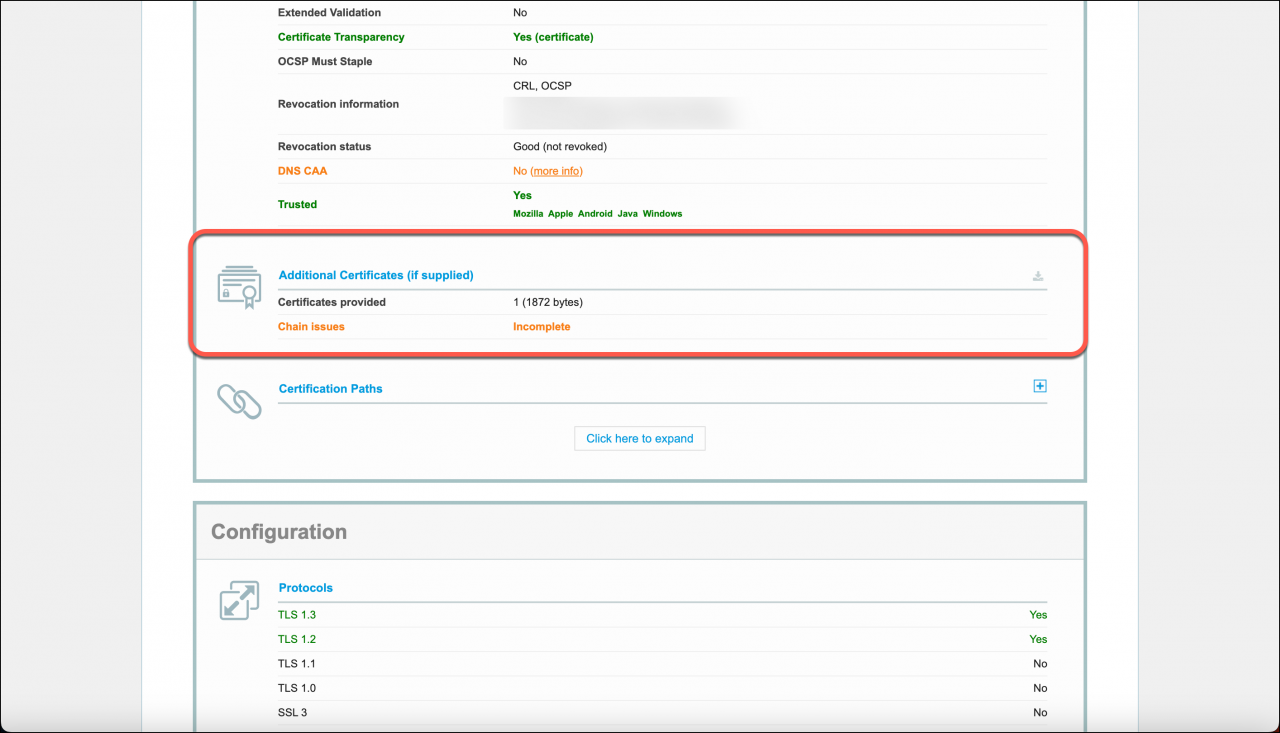The height and width of the screenshot is (733, 1280).
Task: Click 'Windows' in the trusted stores list
Action: tap(662, 214)
